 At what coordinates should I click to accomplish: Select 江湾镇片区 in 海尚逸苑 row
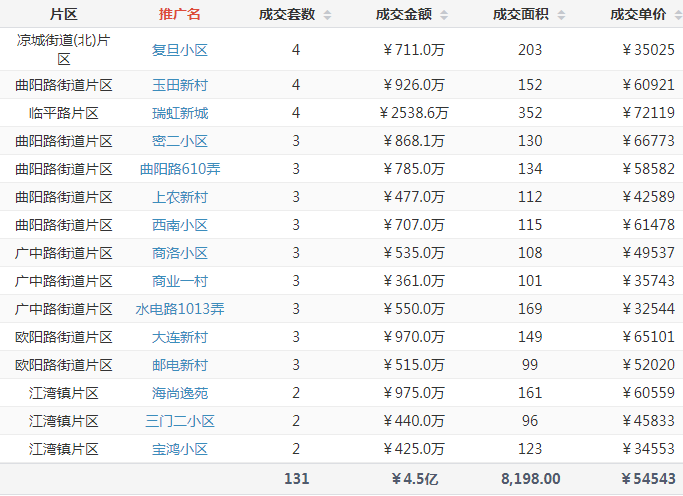(64, 393)
